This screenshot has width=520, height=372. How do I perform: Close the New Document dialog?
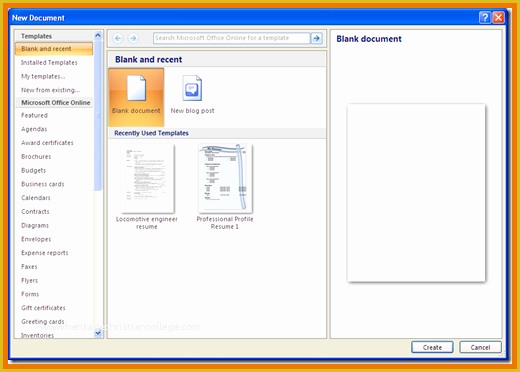(x=498, y=17)
